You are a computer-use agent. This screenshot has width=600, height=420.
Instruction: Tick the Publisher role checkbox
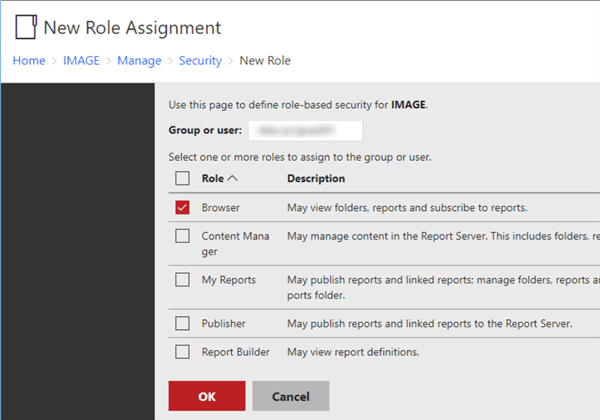coord(182,323)
